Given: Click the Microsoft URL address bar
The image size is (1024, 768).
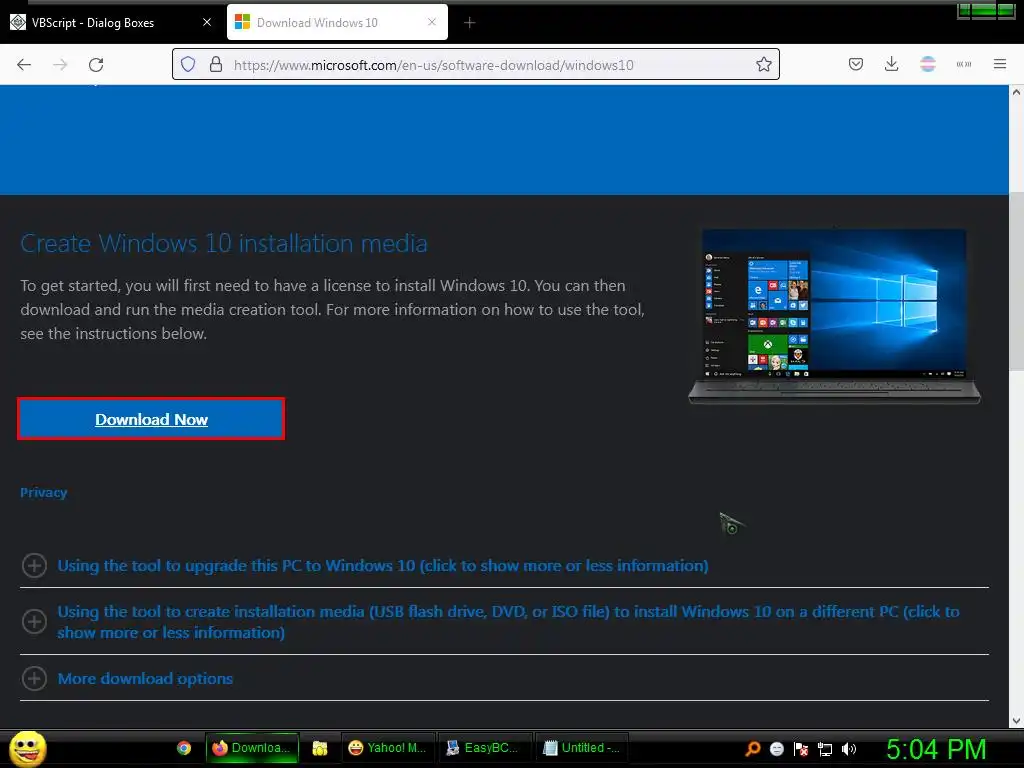Looking at the screenshot, I should point(475,65).
